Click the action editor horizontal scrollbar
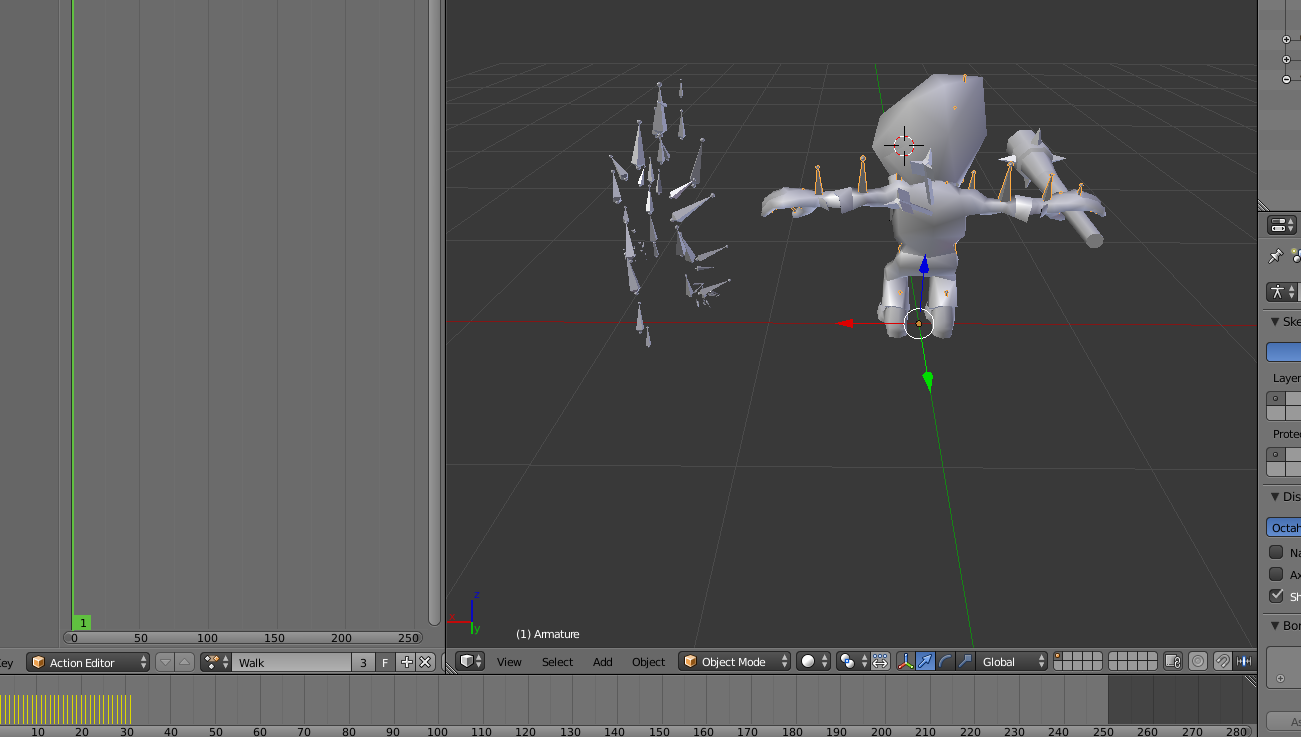The width and height of the screenshot is (1301, 737). click(x=242, y=637)
